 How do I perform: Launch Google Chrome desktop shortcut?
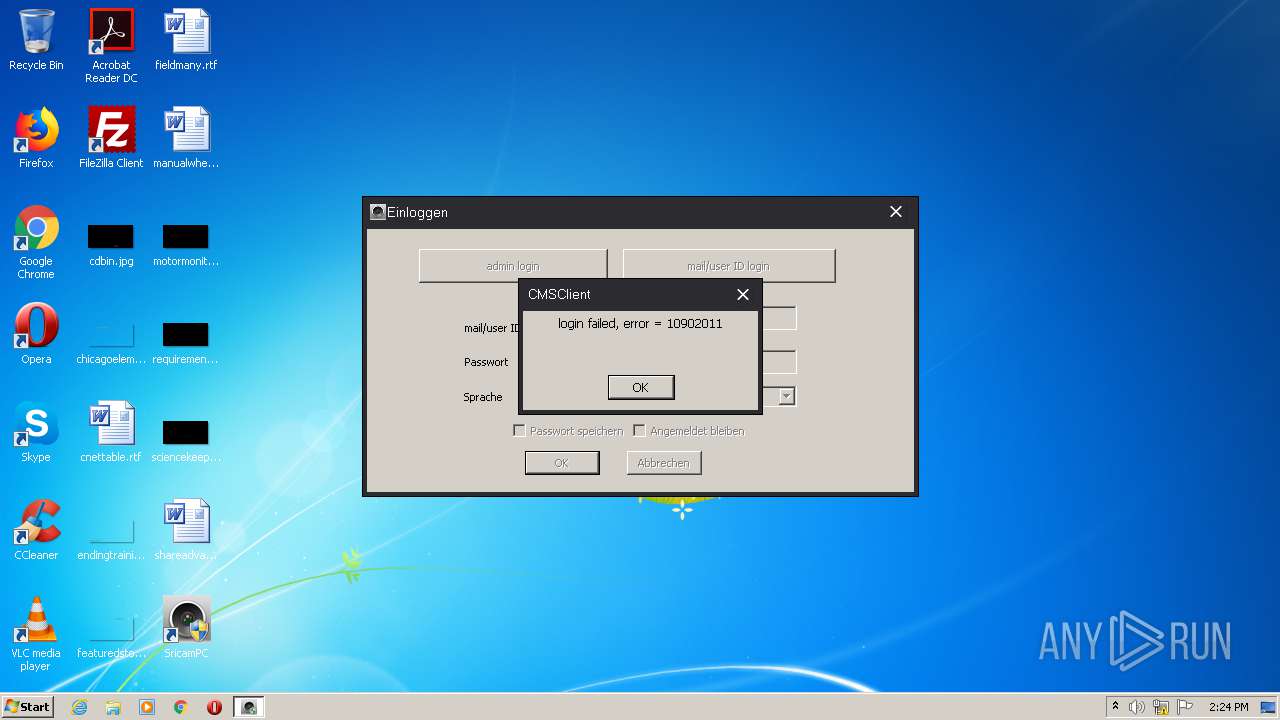(x=36, y=242)
